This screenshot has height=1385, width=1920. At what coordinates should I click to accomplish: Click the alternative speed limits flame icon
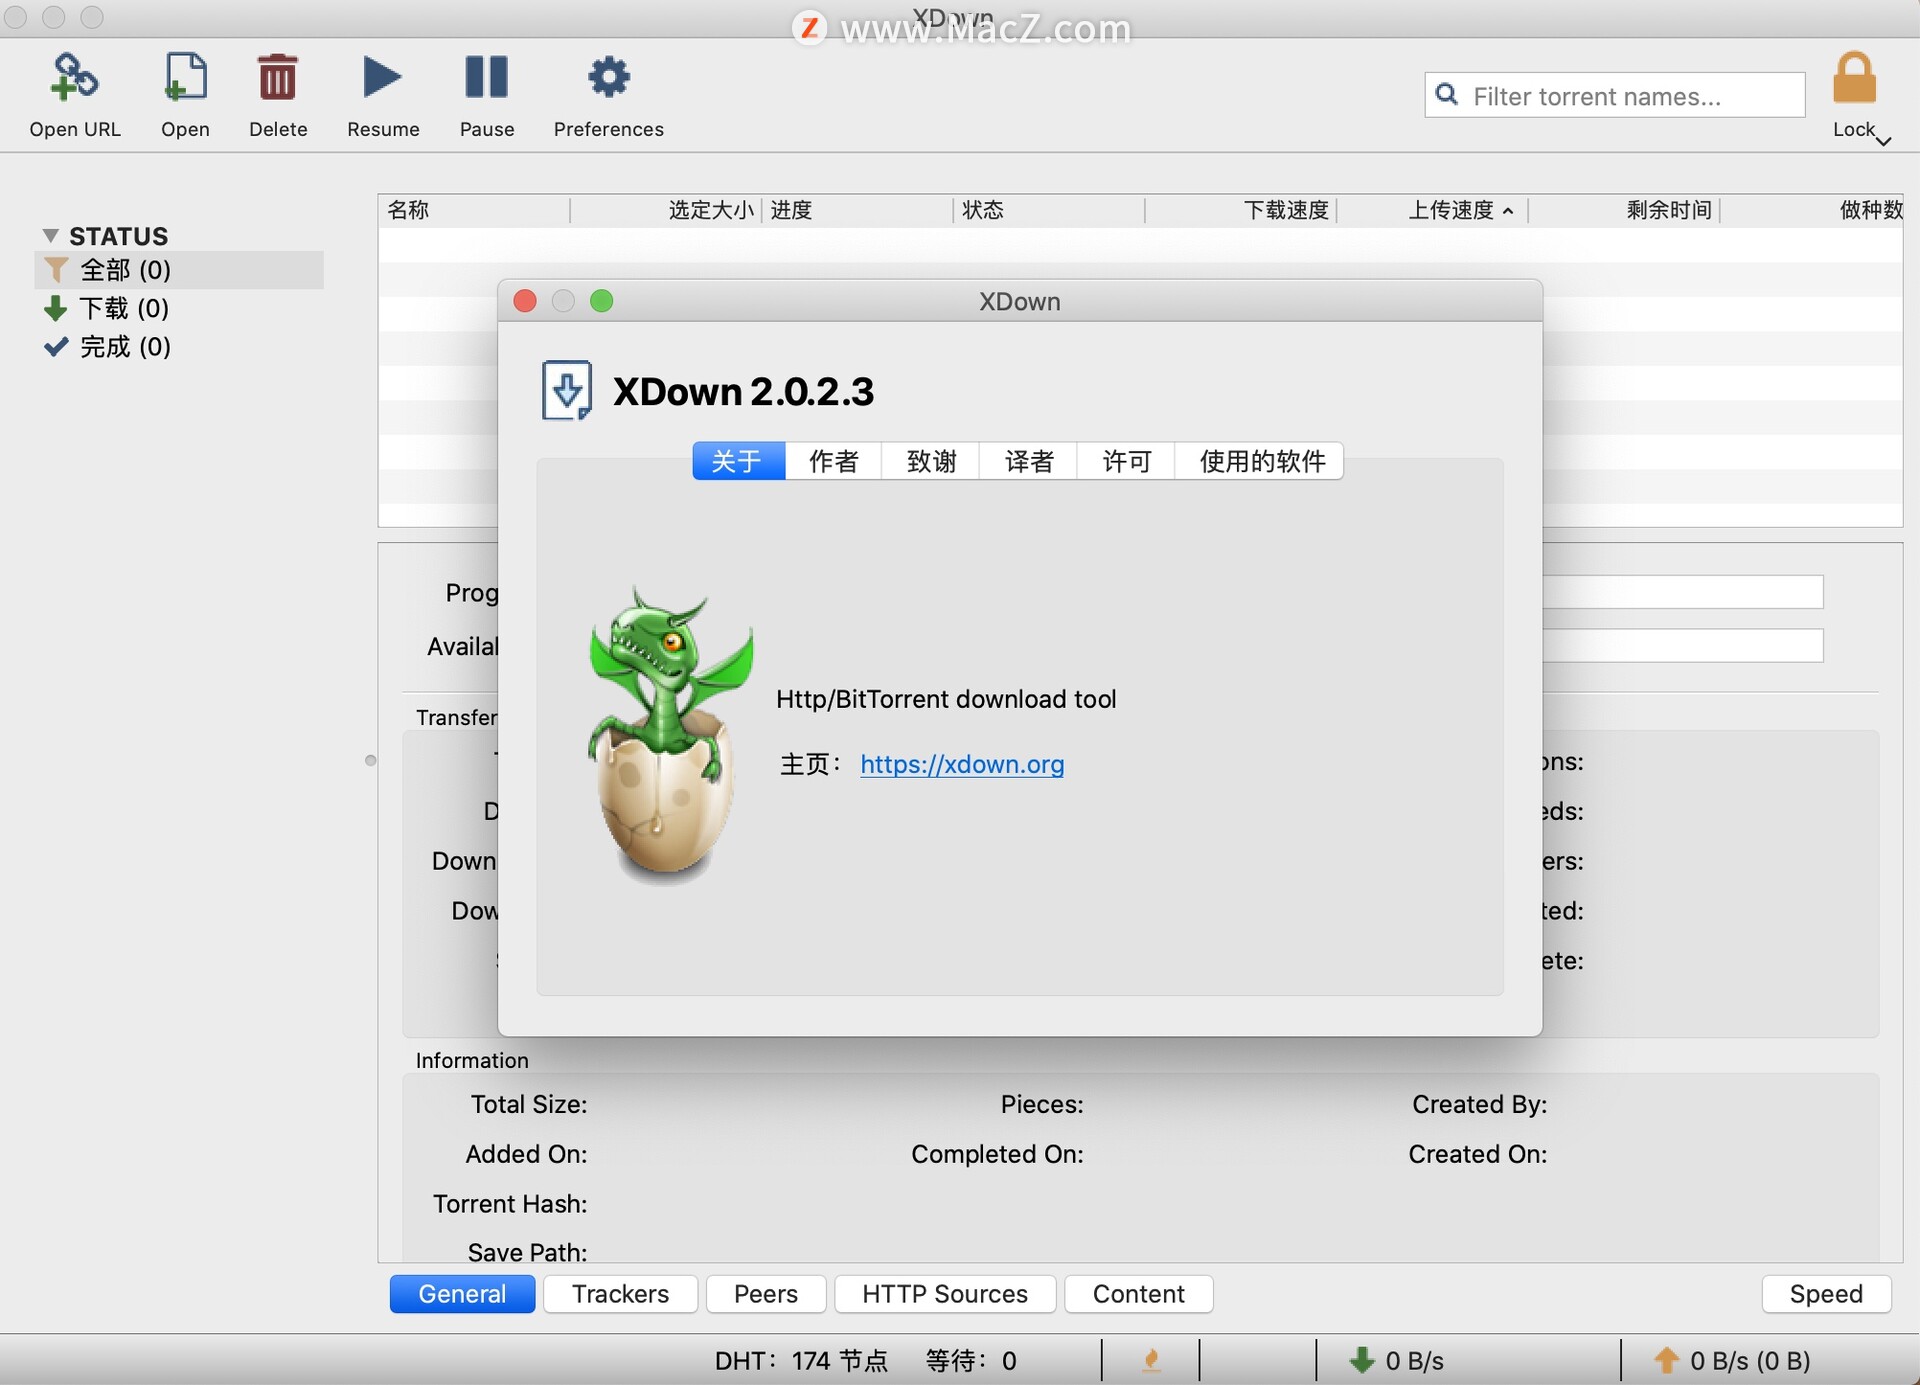pos(1151,1360)
